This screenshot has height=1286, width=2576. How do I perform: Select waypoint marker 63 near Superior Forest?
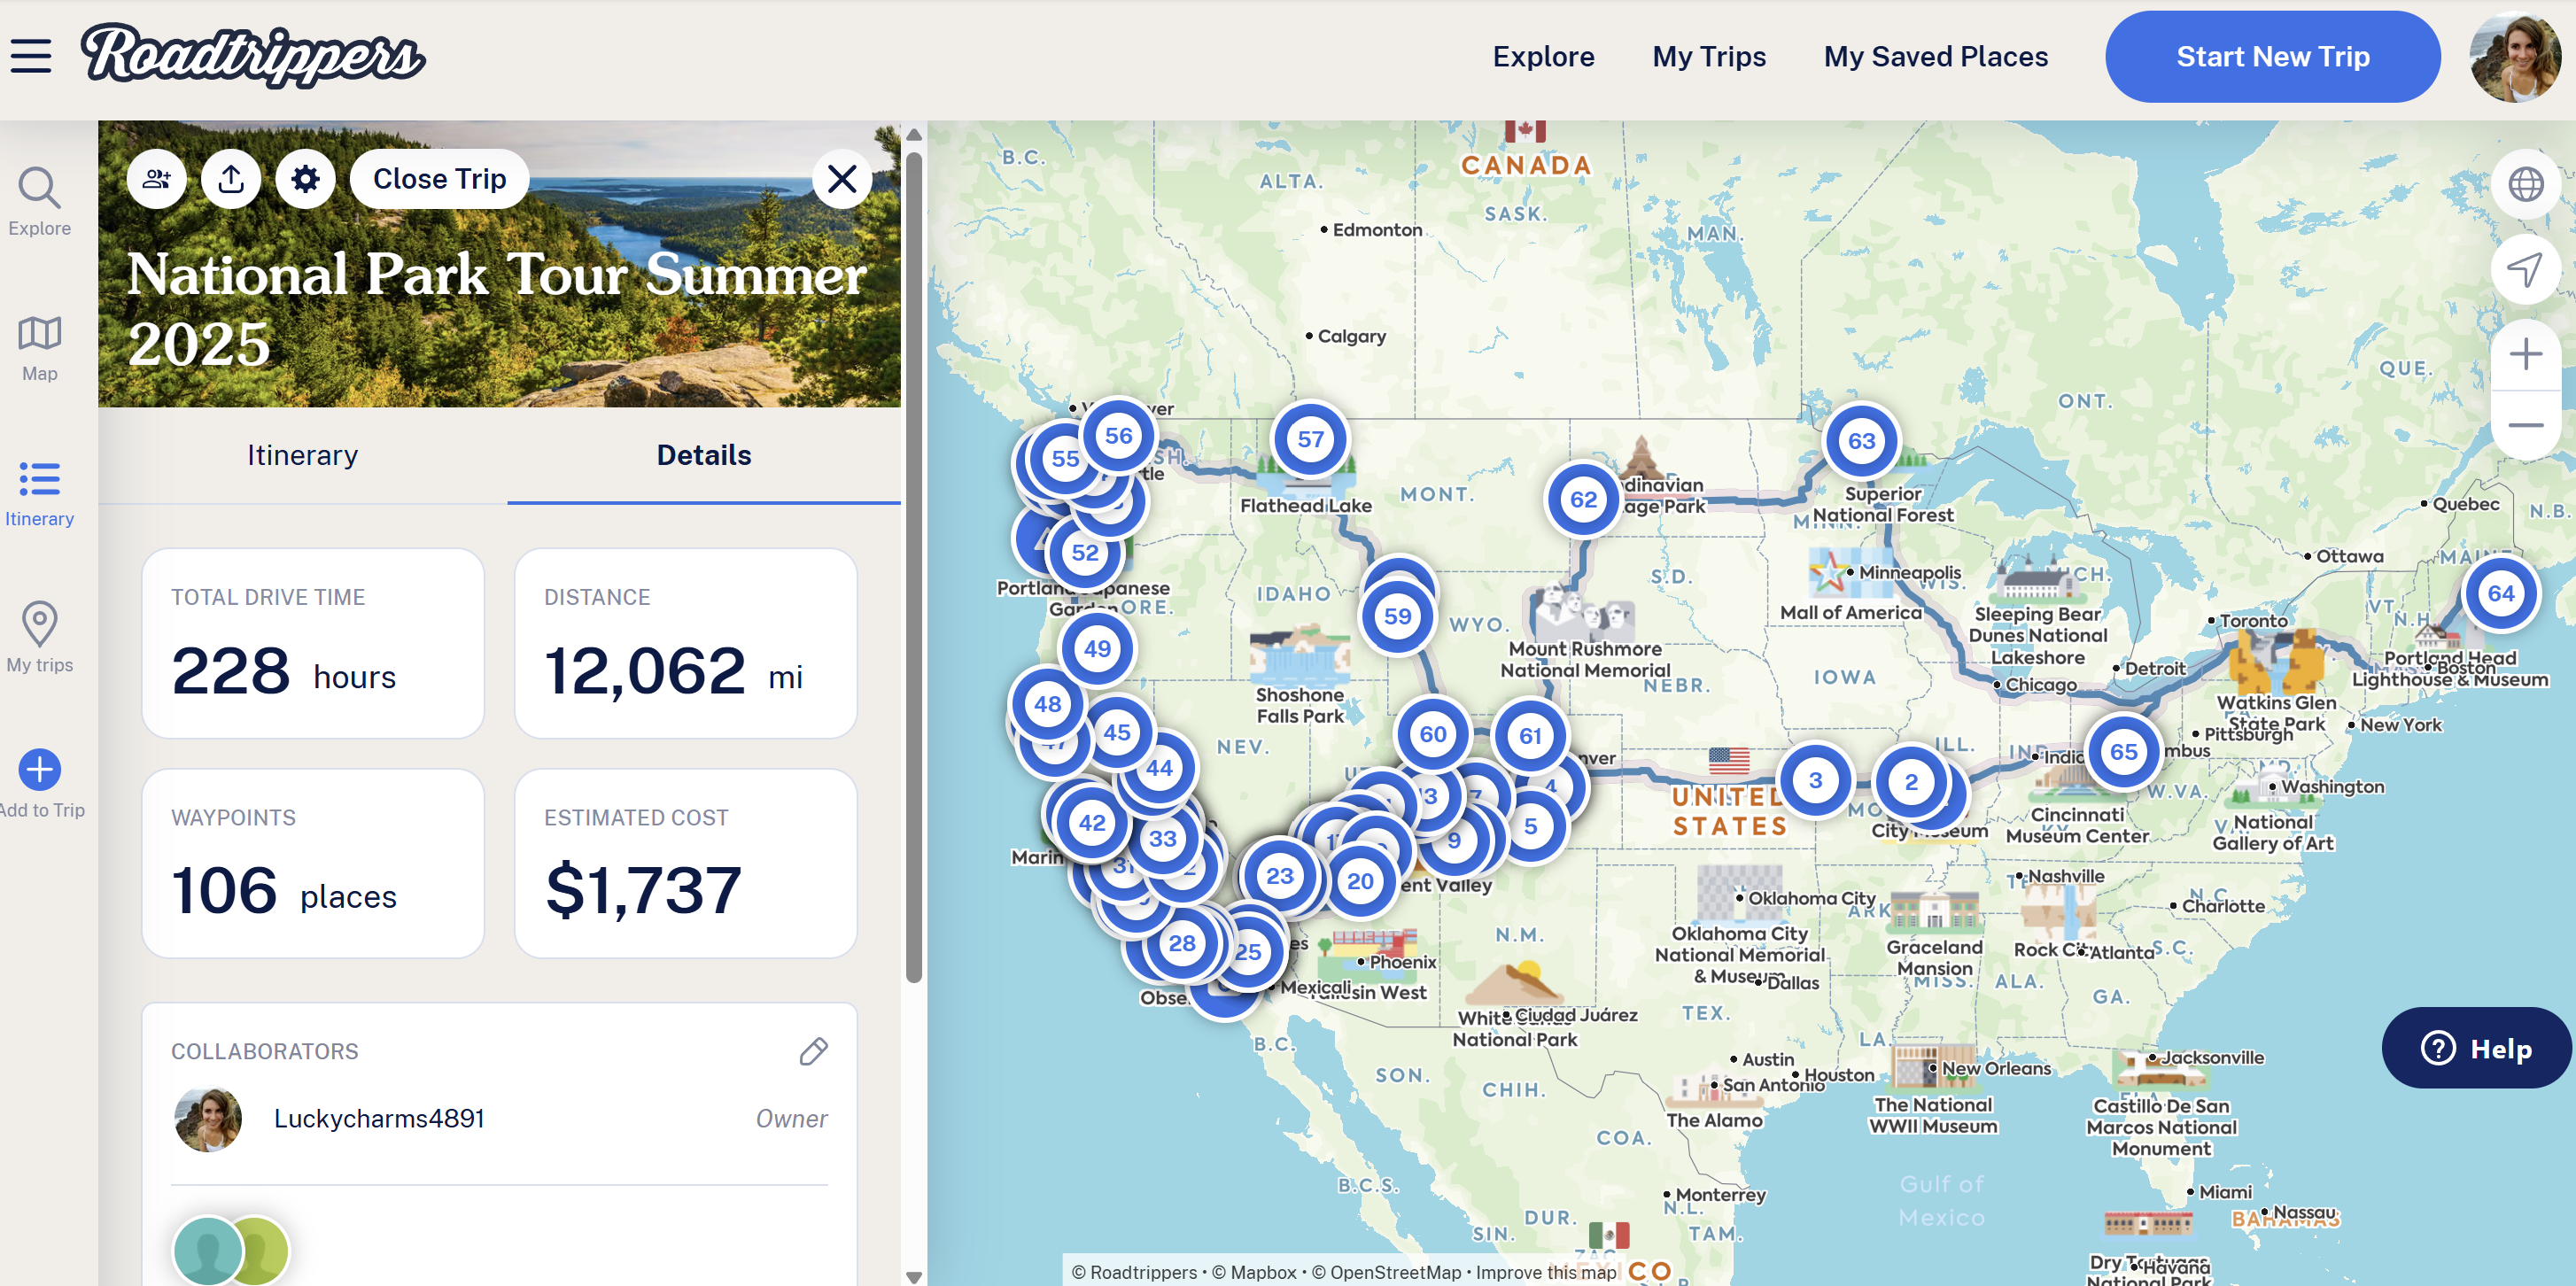point(1862,441)
